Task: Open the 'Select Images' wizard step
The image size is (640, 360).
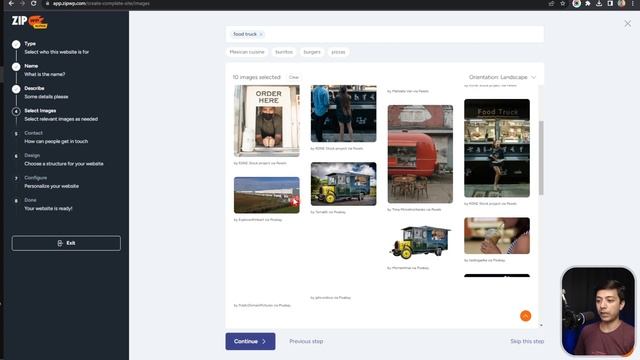Action: (x=61, y=115)
